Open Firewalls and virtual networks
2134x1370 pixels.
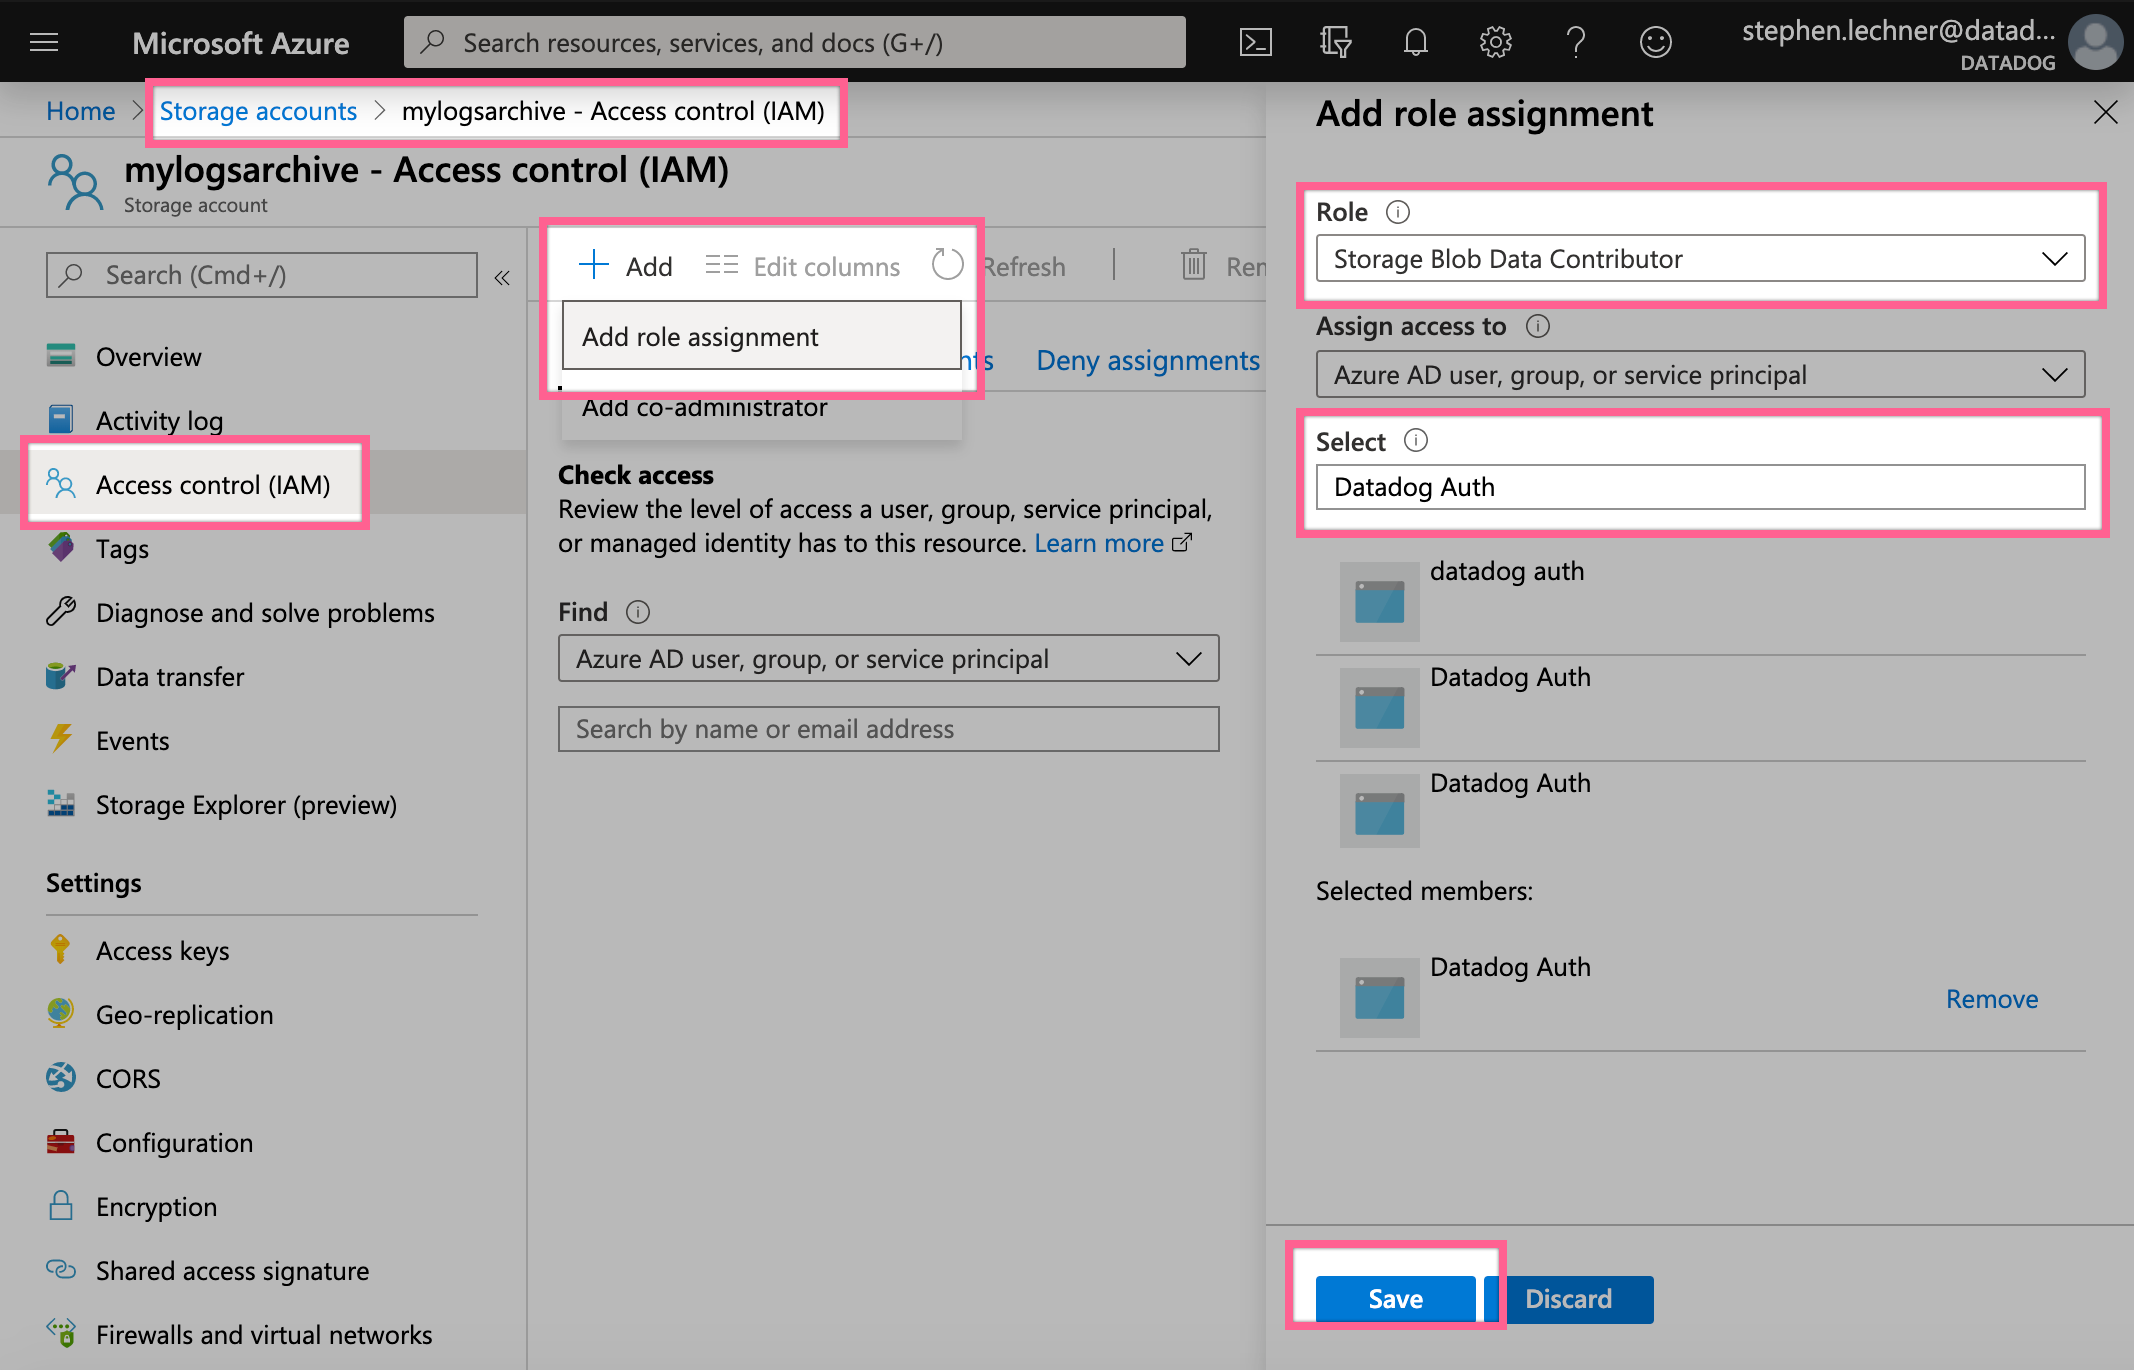click(x=240, y=1335)
